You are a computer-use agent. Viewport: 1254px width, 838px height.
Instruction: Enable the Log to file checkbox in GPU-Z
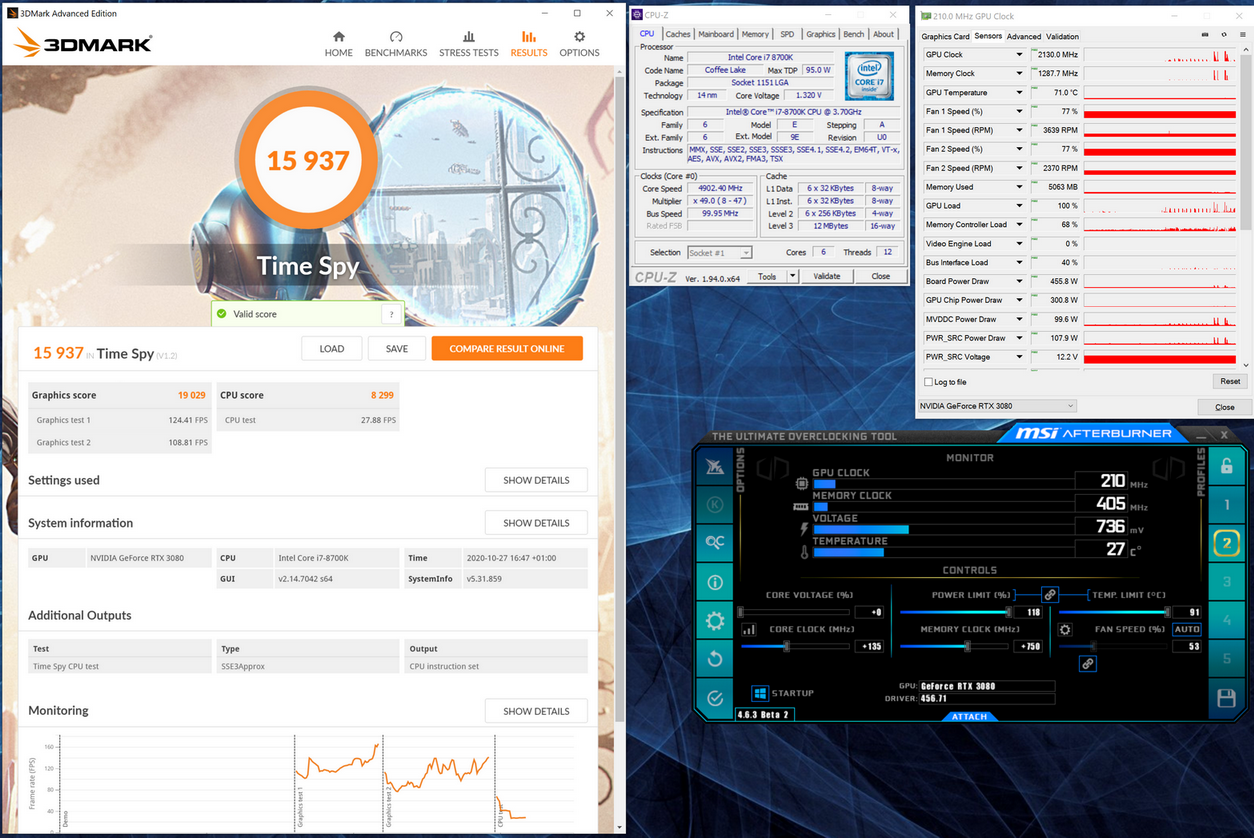coord(929,382)
